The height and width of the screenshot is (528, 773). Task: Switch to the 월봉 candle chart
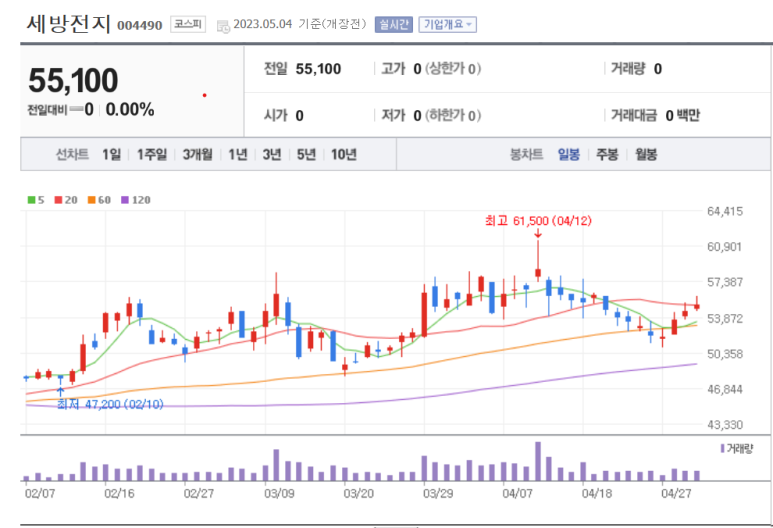pos(646,155)
